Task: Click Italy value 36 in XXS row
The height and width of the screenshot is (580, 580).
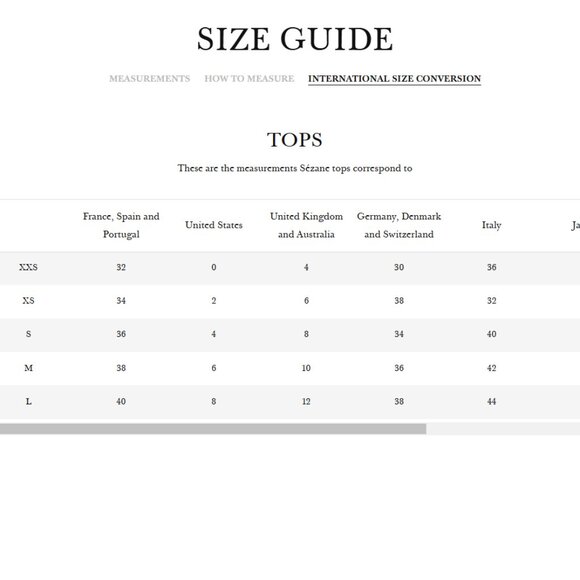Action: click(492, 267)
